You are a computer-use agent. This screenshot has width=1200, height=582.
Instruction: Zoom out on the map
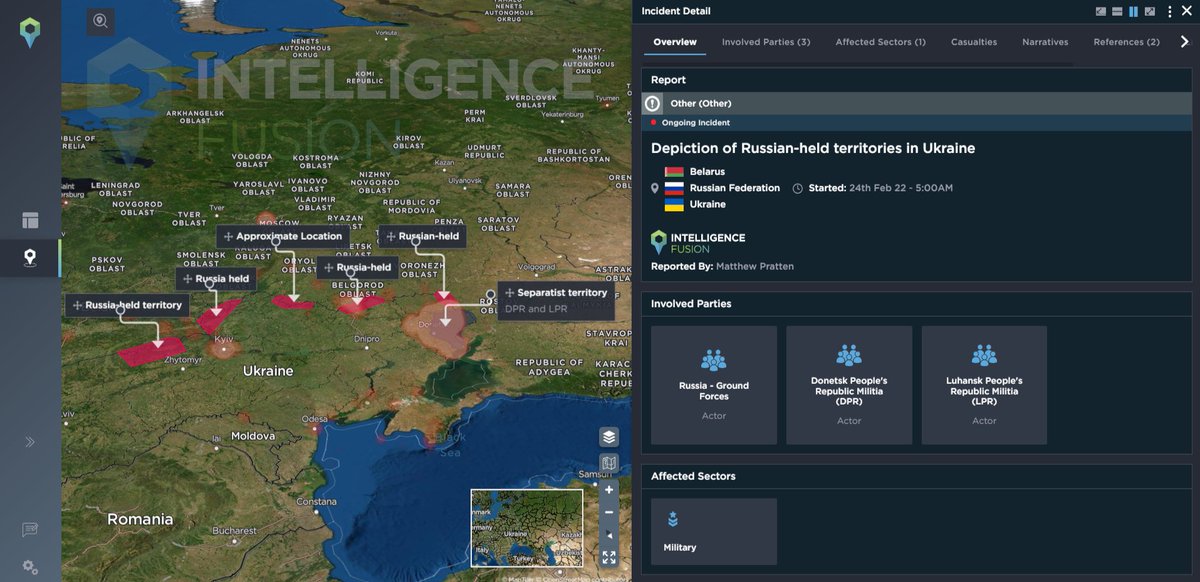click(x=609, y=512)
